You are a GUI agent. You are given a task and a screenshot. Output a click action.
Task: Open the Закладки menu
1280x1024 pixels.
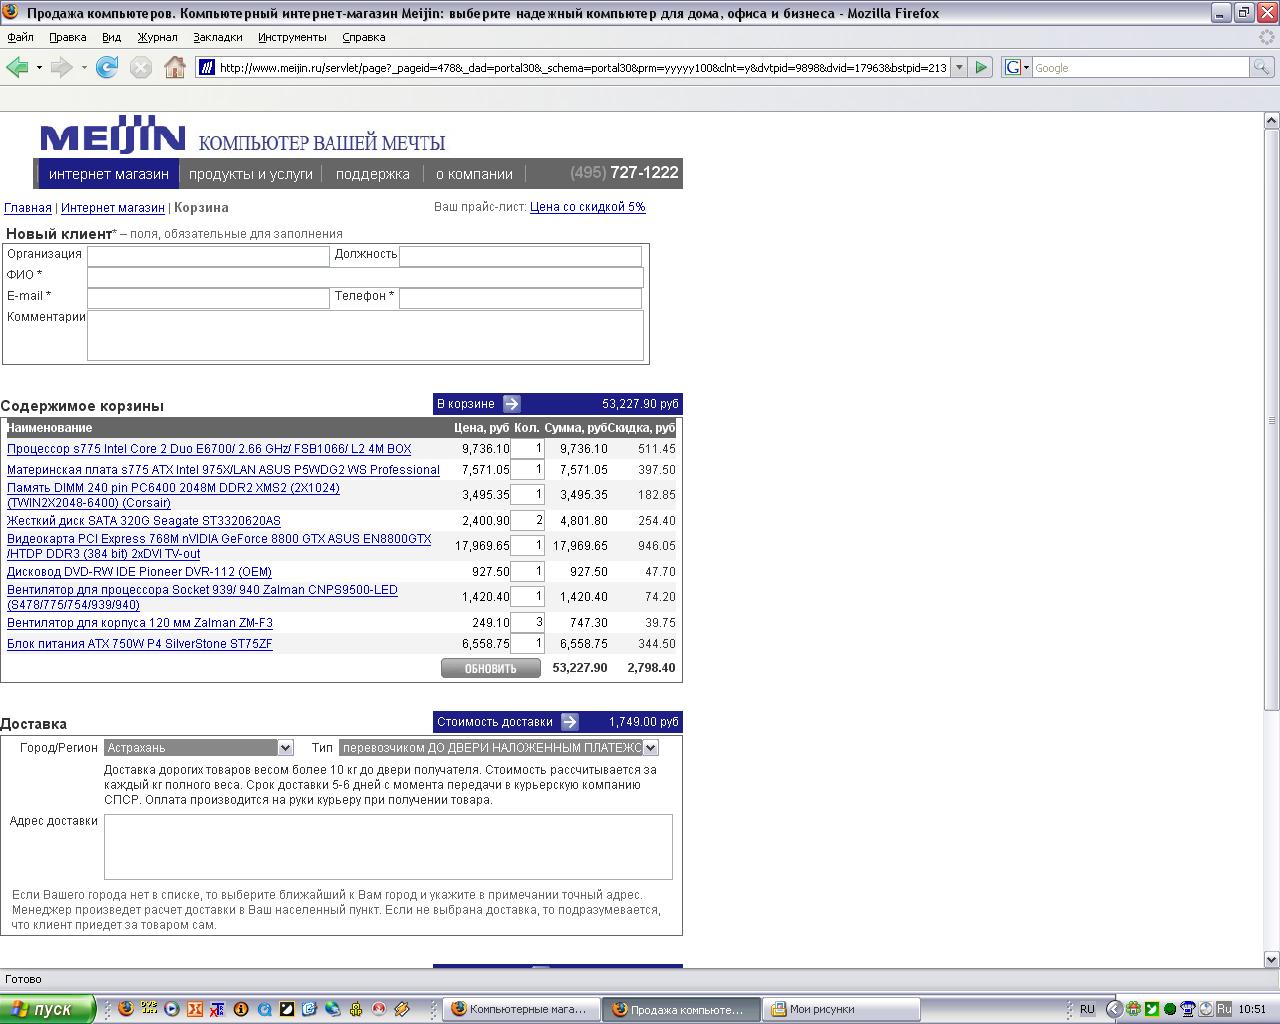(217, 37)
